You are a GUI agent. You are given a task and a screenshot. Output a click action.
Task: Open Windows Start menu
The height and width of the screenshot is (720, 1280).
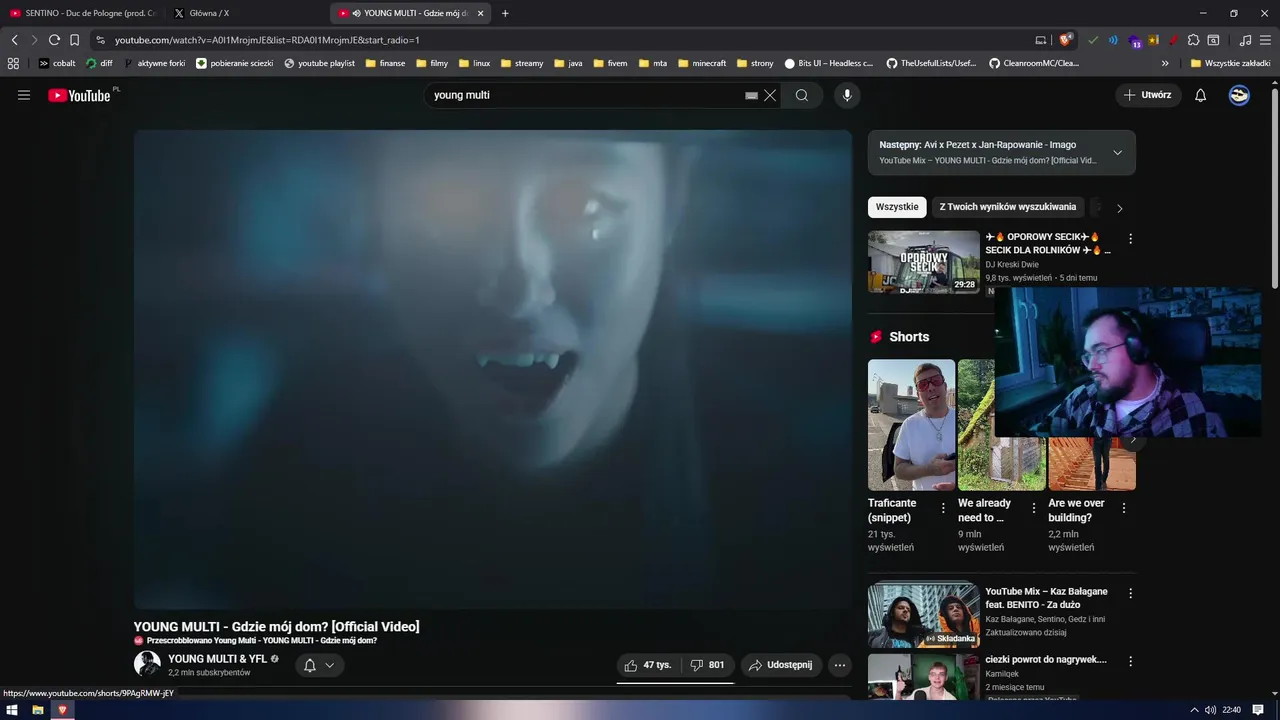[x=12, y=710]
